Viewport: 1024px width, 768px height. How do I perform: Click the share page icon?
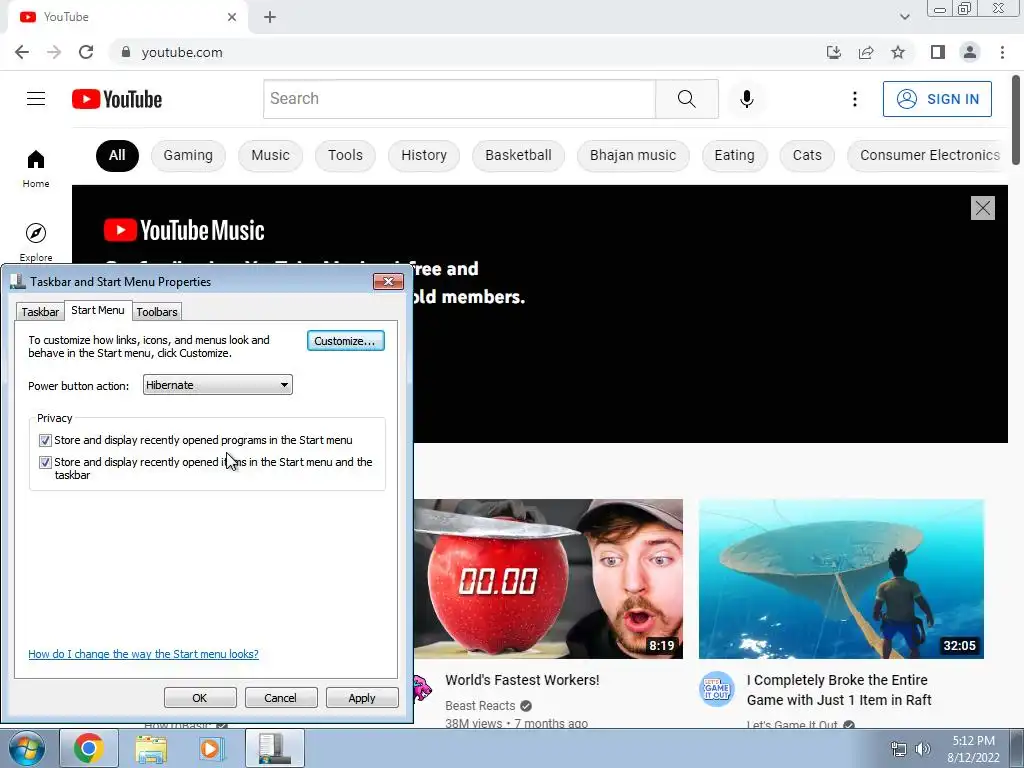point(866,52)
